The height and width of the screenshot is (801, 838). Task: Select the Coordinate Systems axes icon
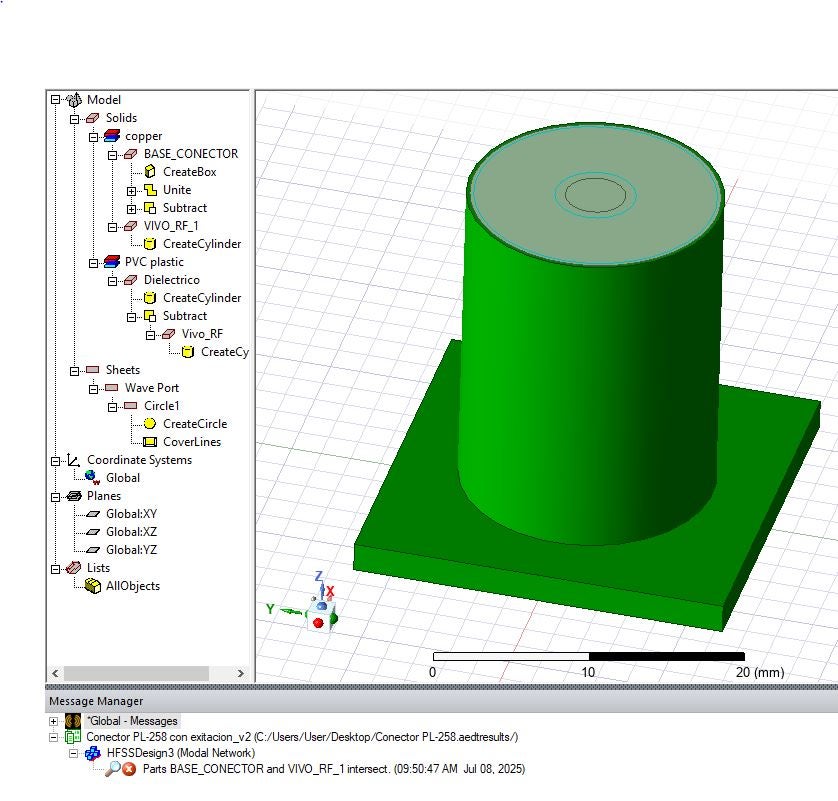74,460
